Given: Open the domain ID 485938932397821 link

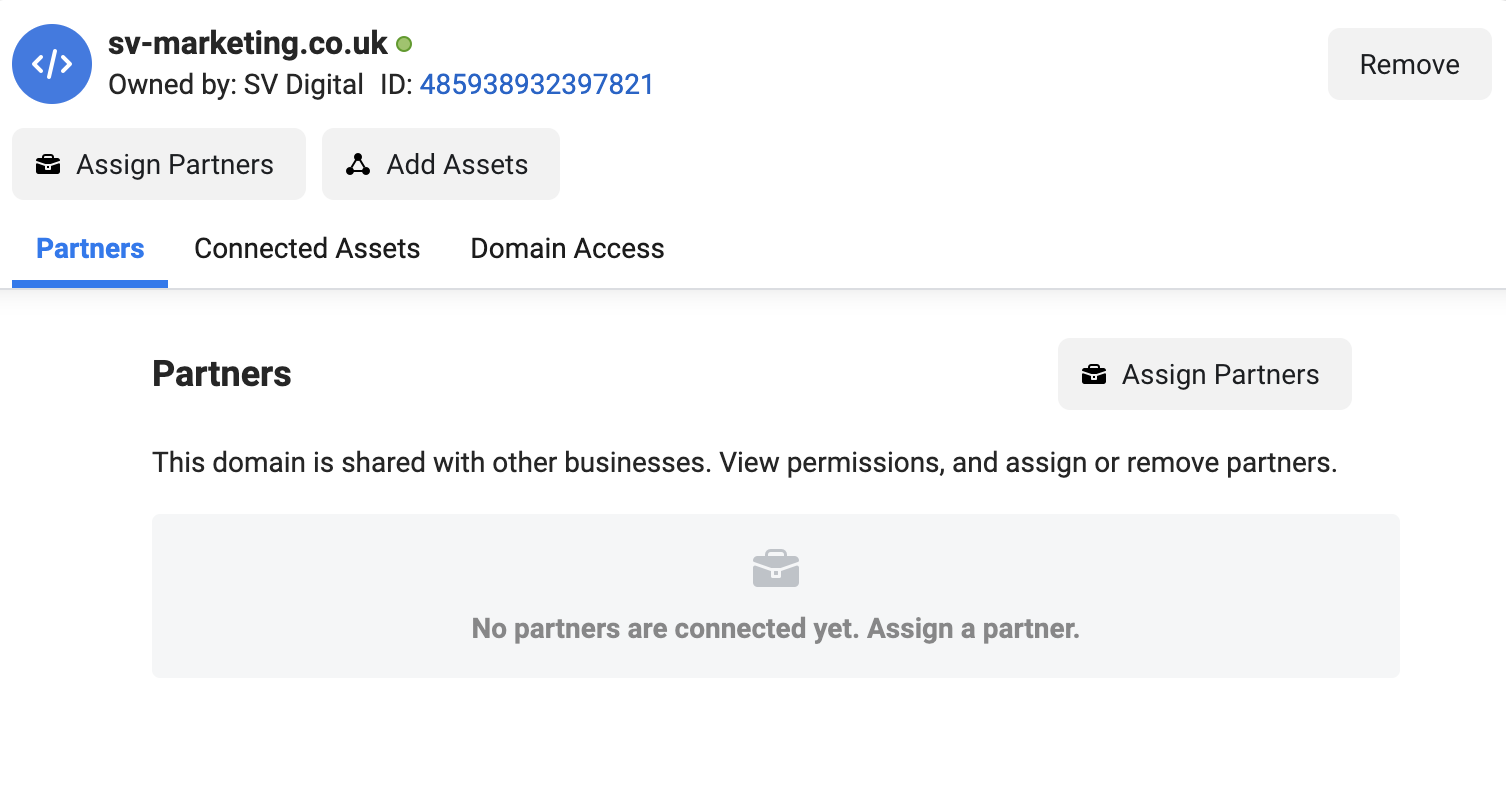Looking at the screenshot, I should click(x=536, y=84).
